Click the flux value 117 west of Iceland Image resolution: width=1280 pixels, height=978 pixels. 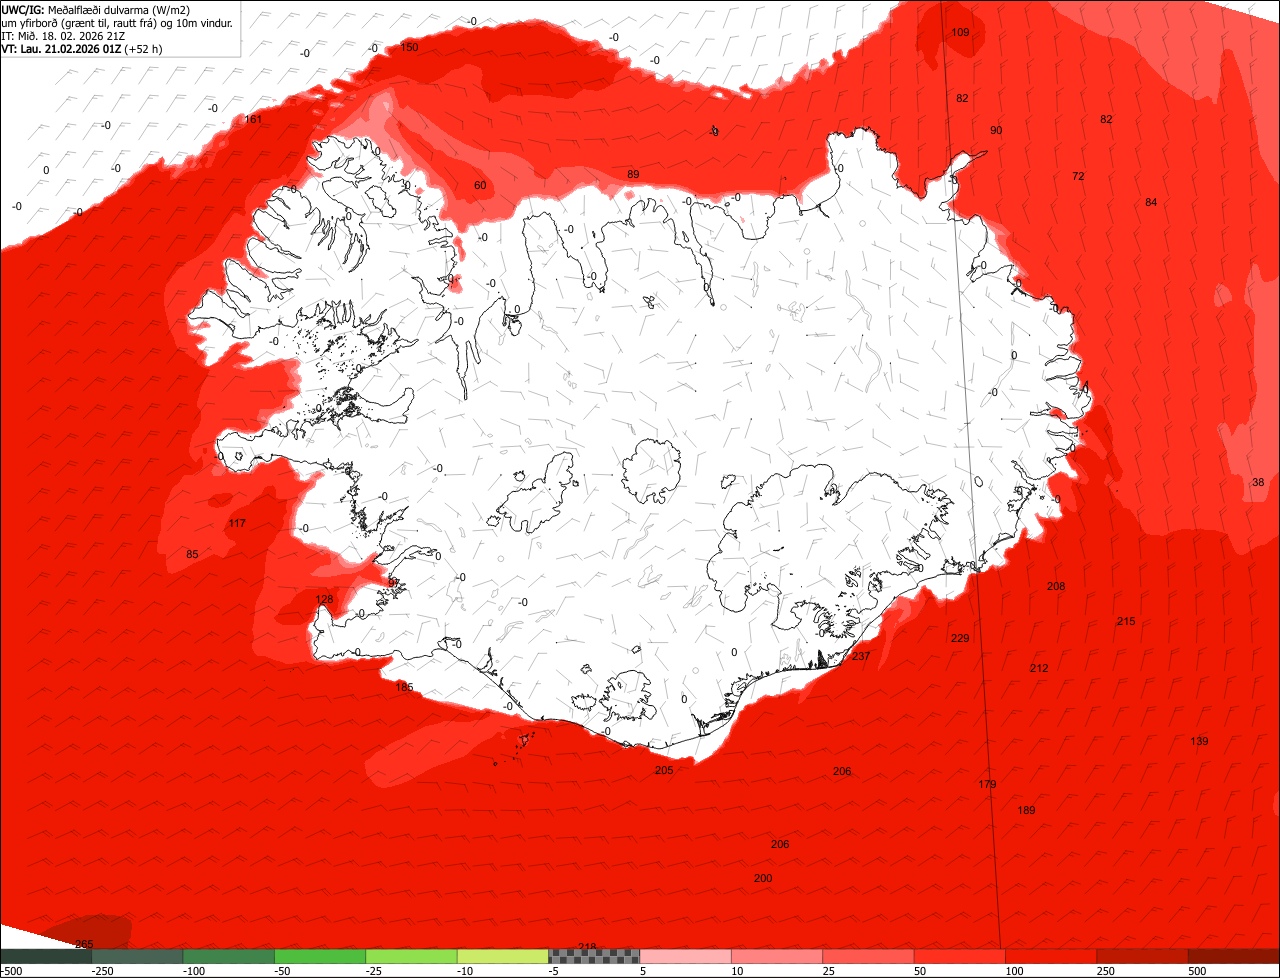tap(237, 523)
